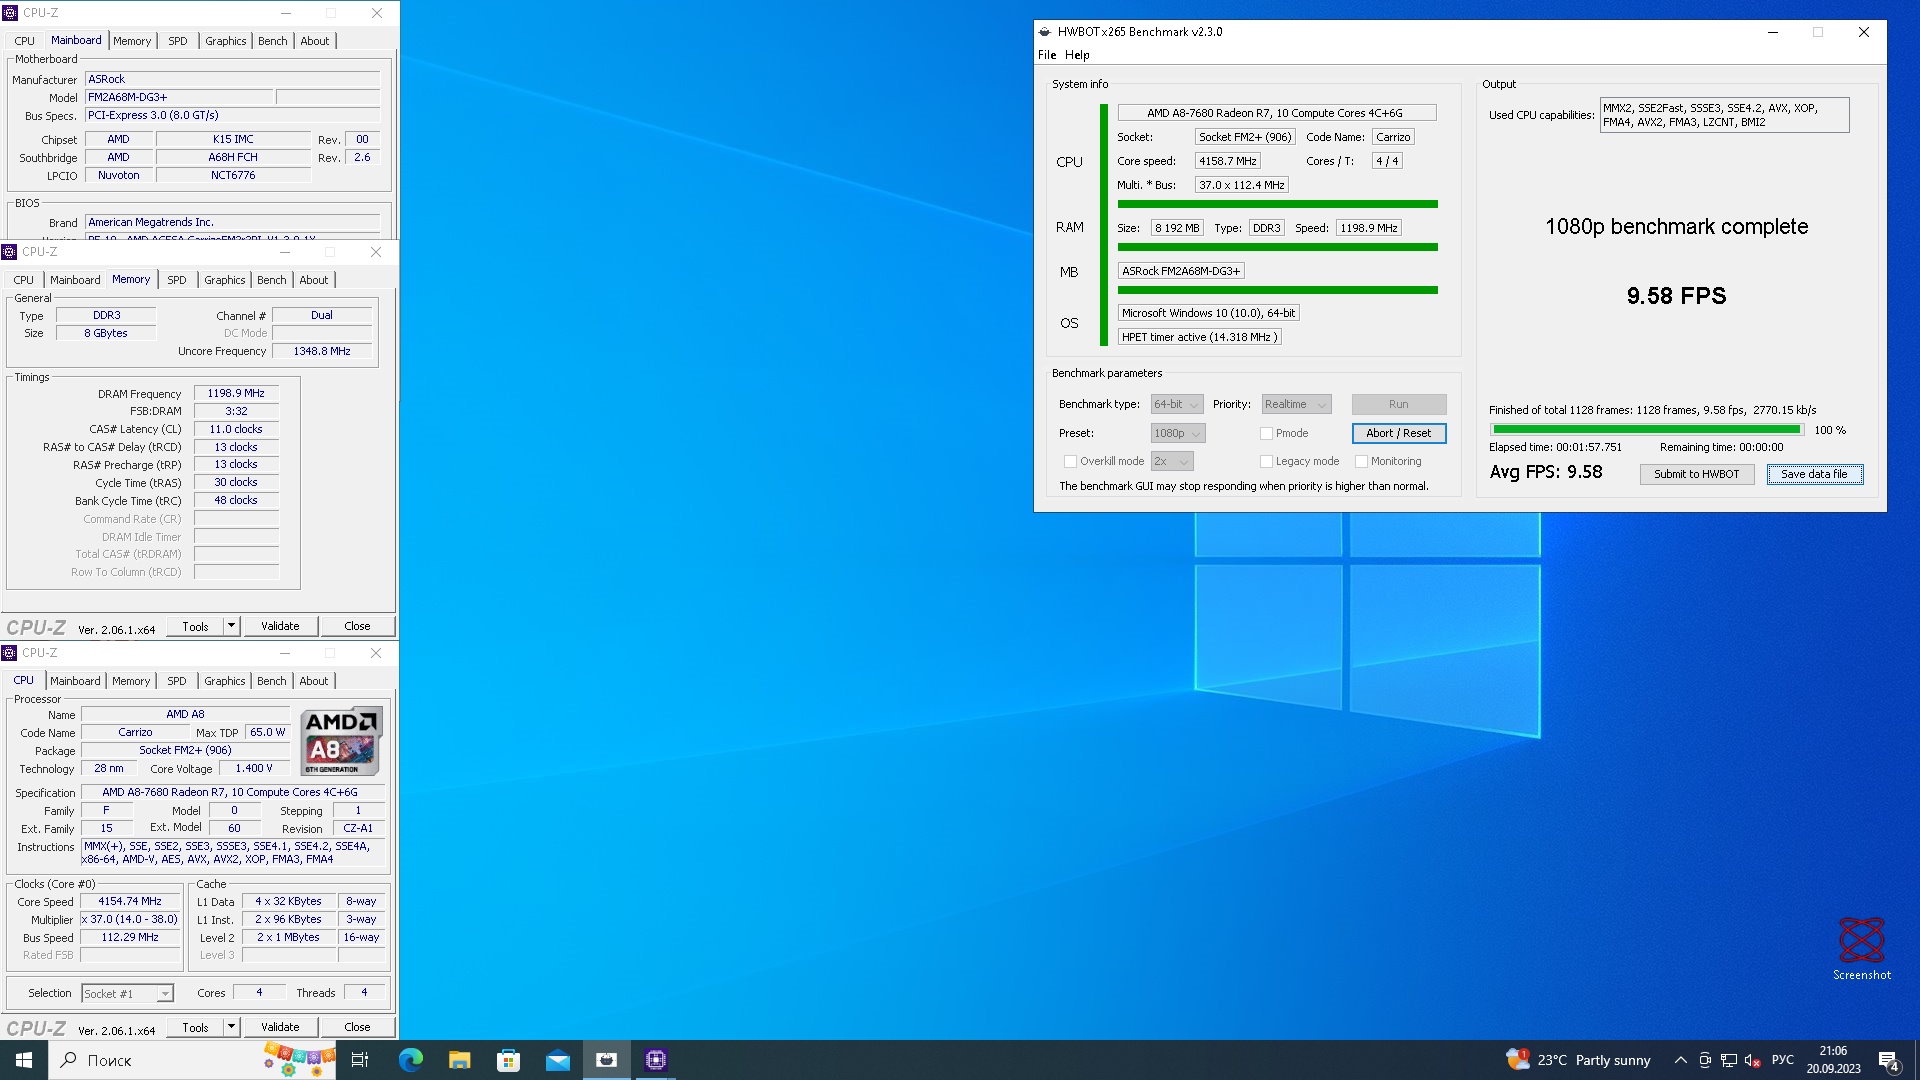Click the Abort / Reset button
The width and height of the screenshot is (1920, 1080).
[1398, 433]
